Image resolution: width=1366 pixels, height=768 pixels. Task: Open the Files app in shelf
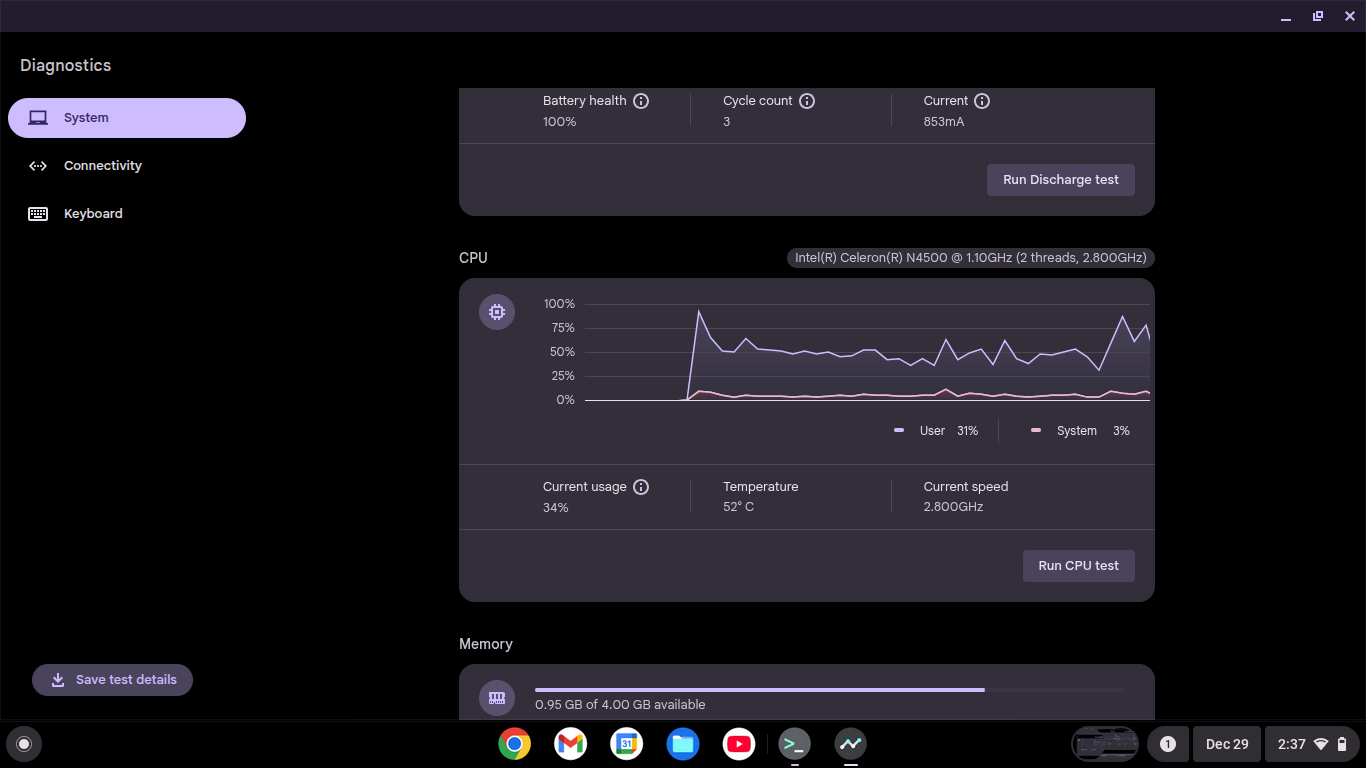tap(683, 744)
